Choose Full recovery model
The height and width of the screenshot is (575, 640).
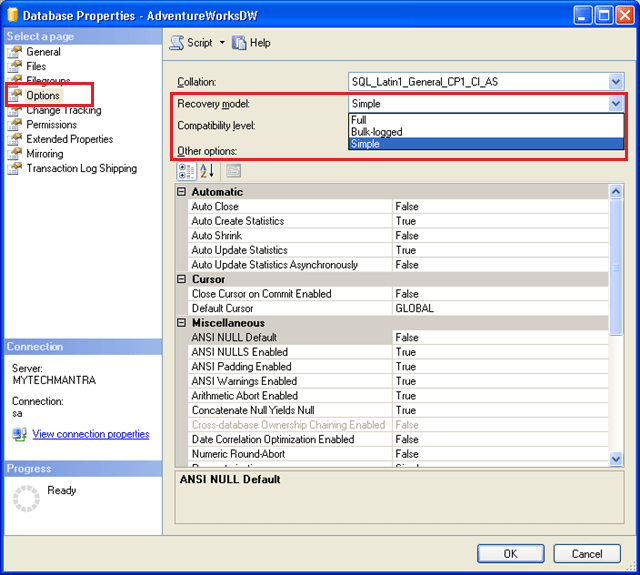pos(486,120)
